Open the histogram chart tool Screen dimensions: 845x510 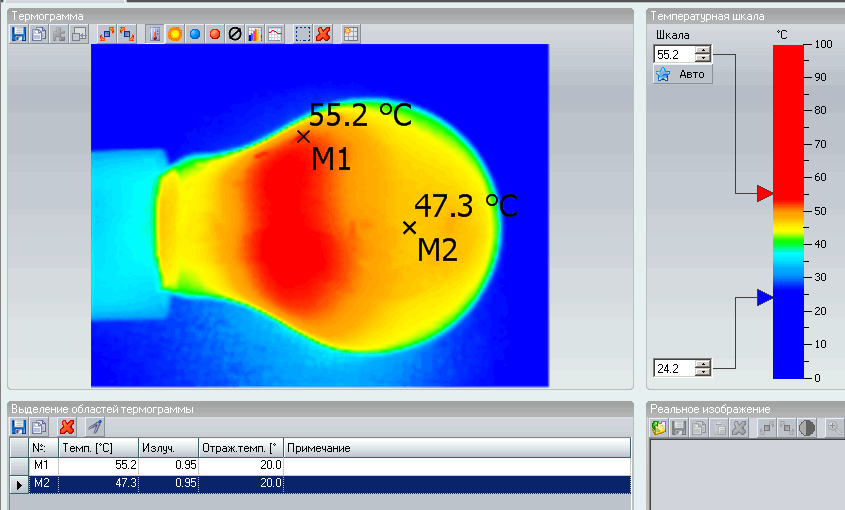point(254,34)
